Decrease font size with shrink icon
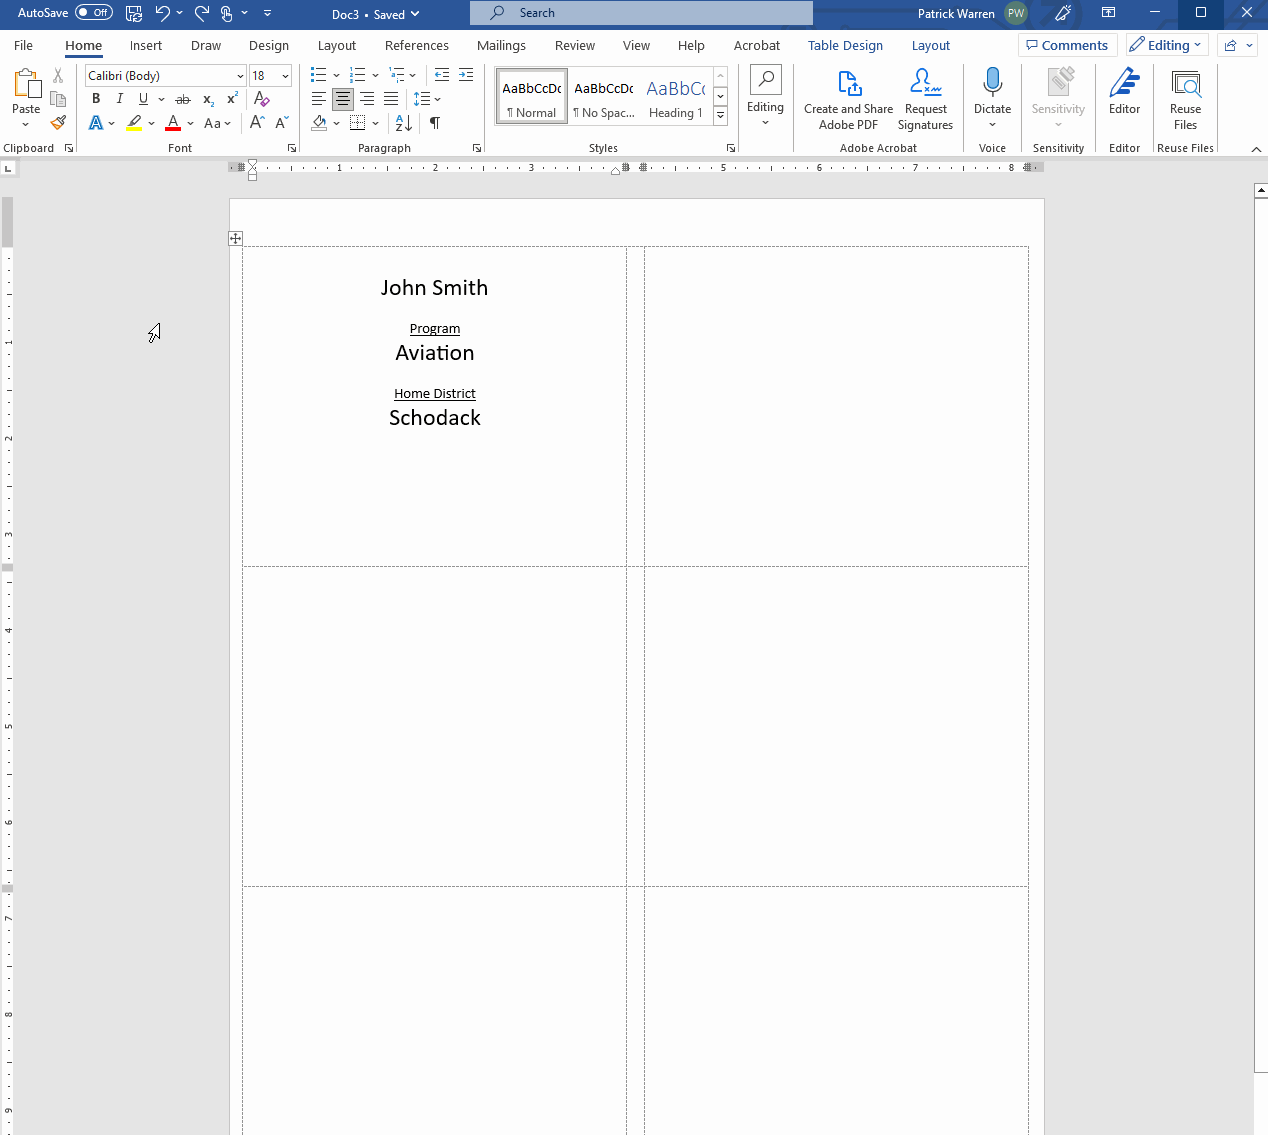Image resolution: width=1268 pixels, height=1135 pixels. pos(282,123)
